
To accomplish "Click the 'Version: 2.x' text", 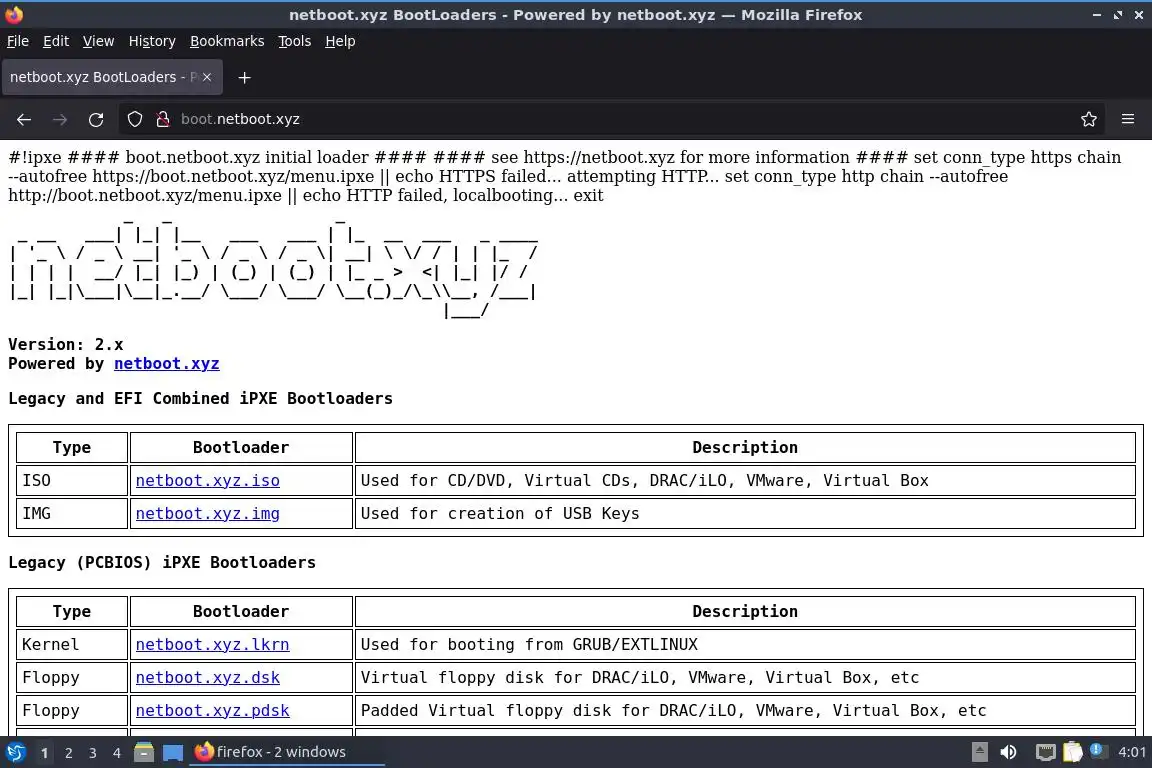I will [x=65, y=345].
